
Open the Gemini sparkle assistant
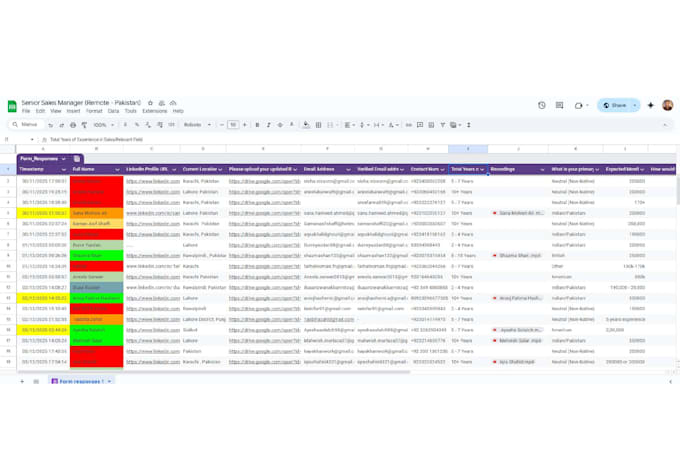651,105
